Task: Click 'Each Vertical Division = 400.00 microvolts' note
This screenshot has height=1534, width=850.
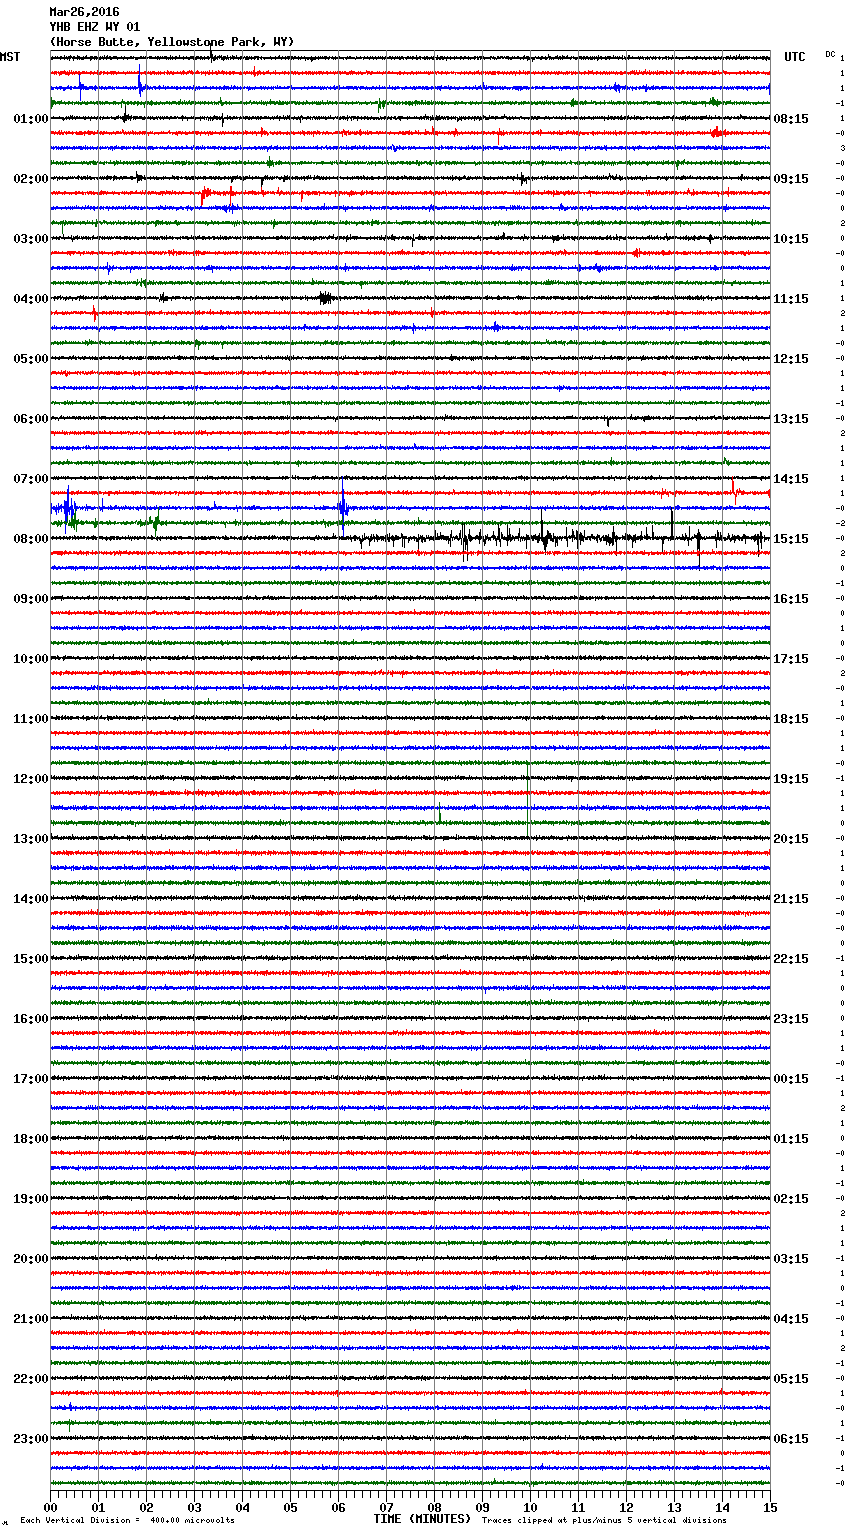Action: (x=127, y=1520)
